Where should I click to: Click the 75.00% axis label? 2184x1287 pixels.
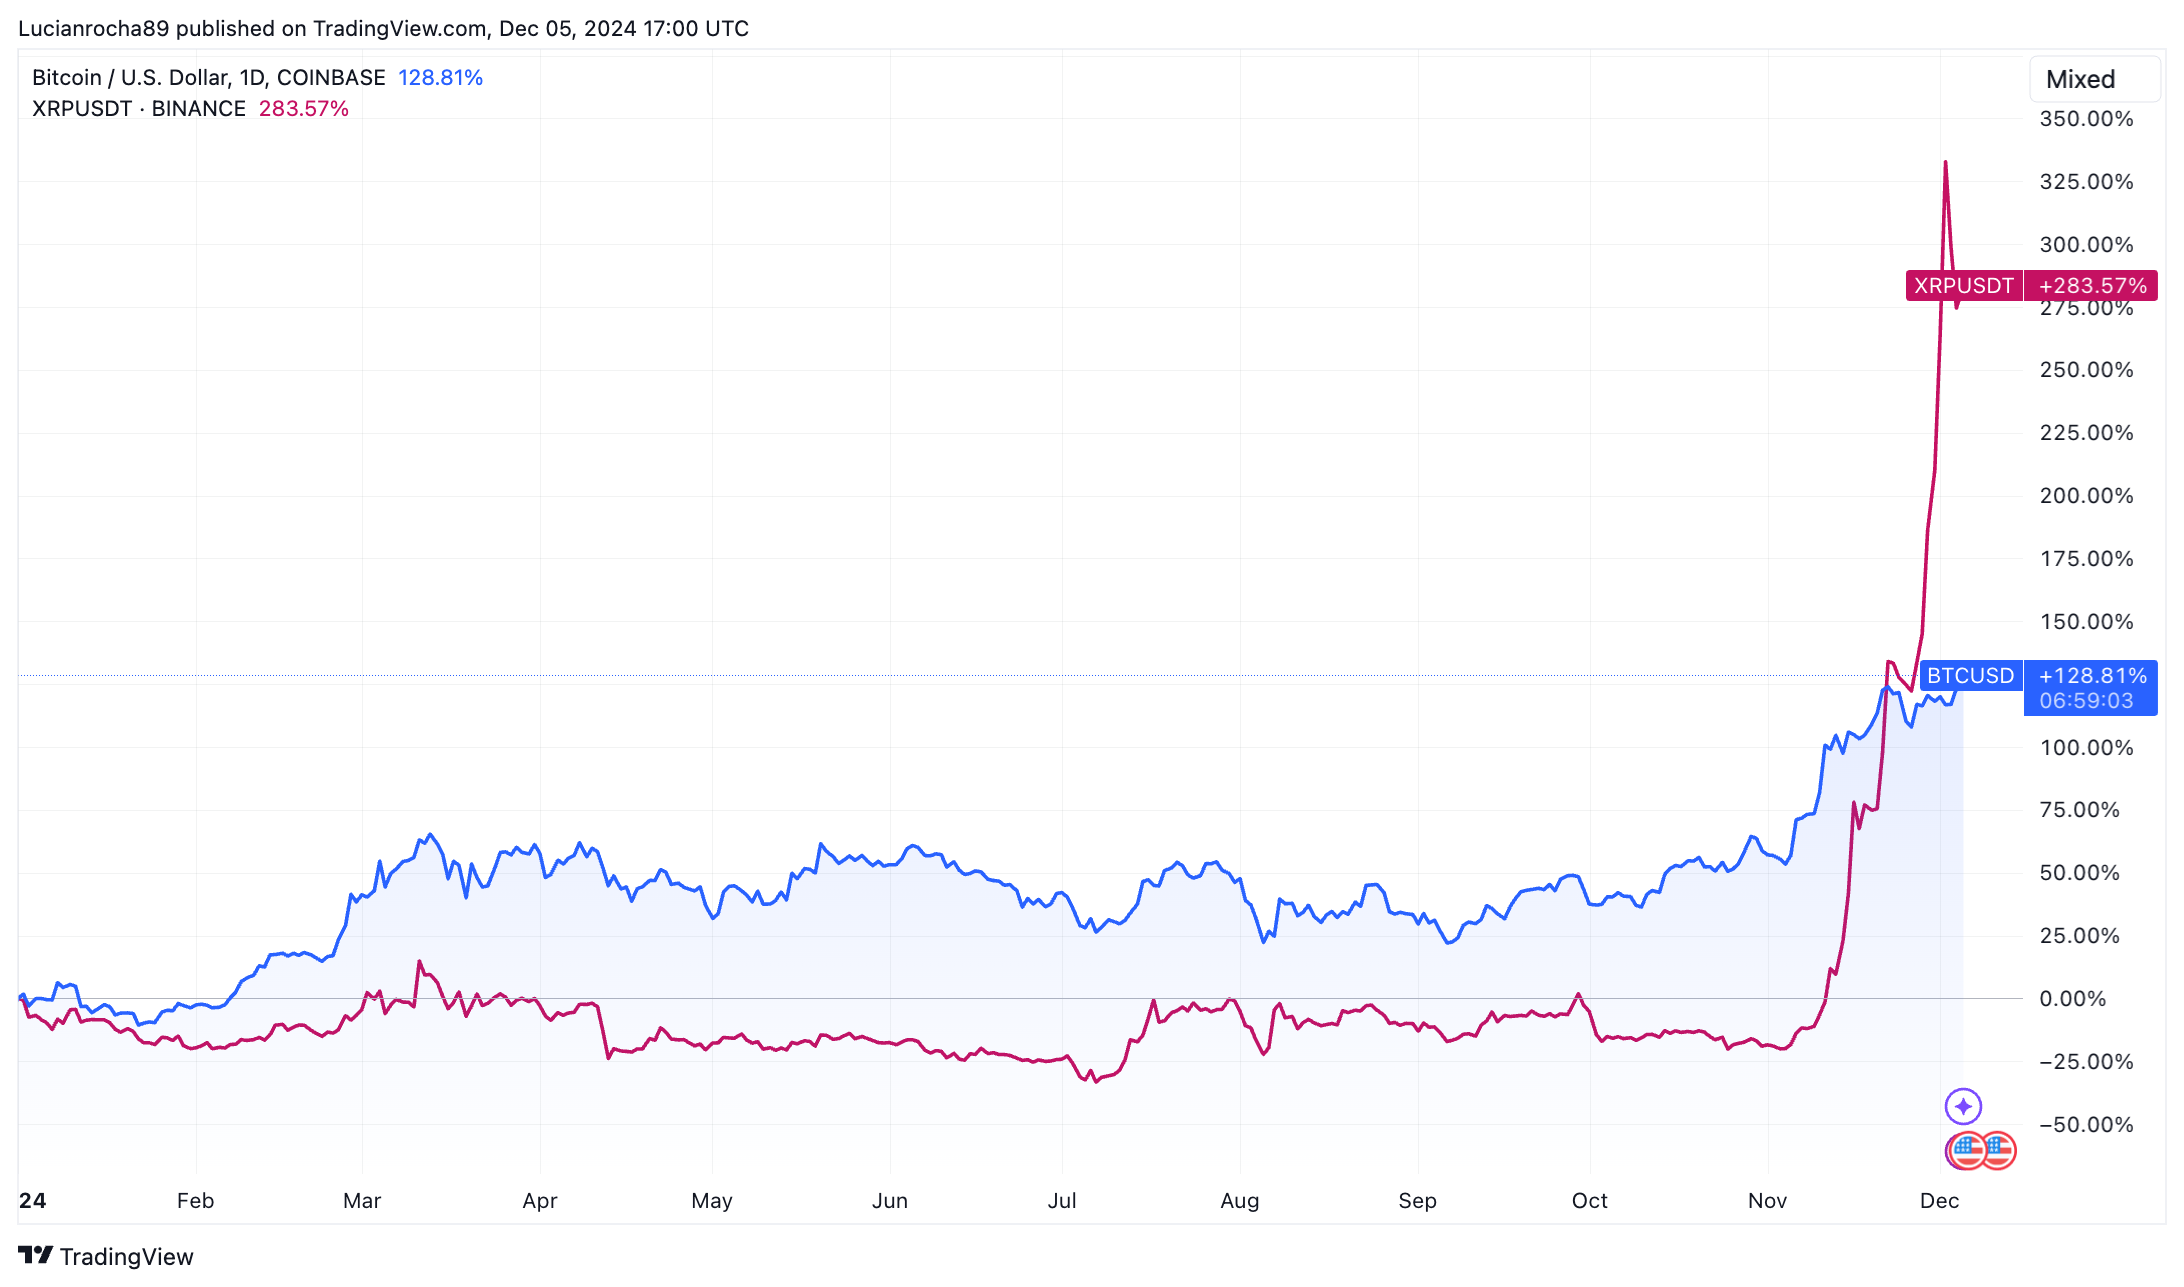[2079, 810]
